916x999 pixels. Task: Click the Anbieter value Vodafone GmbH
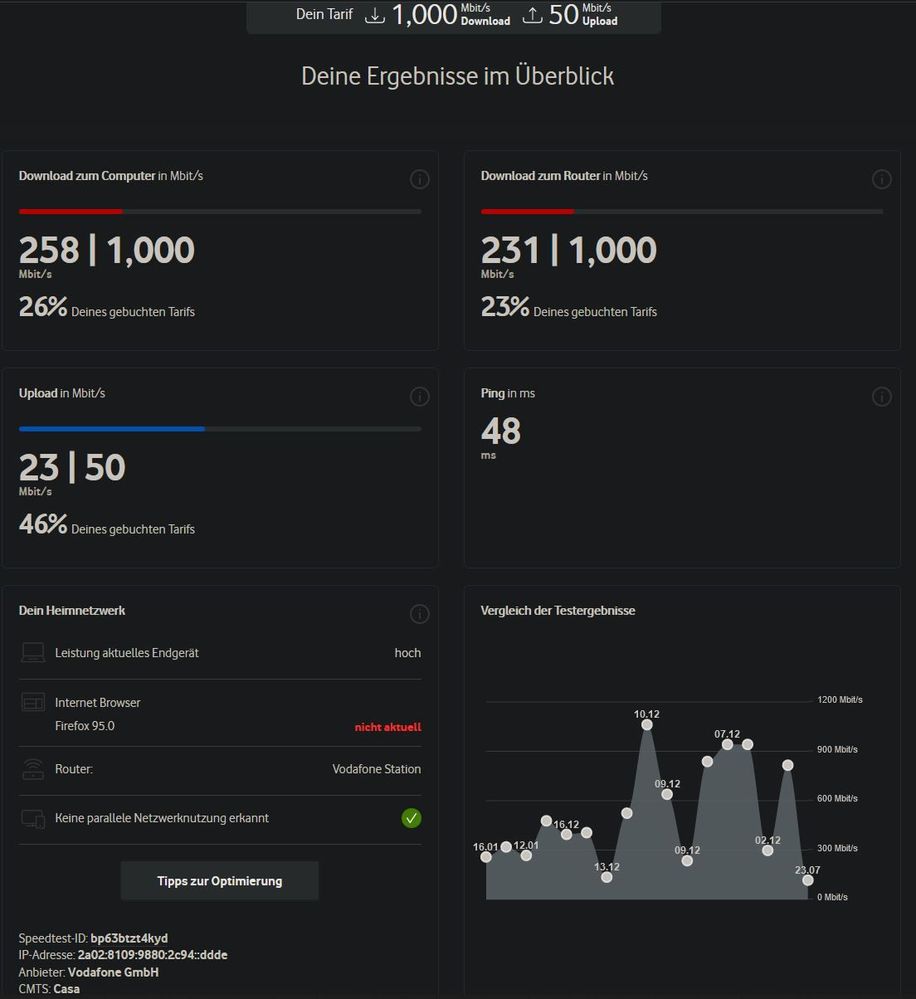coord(113,972)
